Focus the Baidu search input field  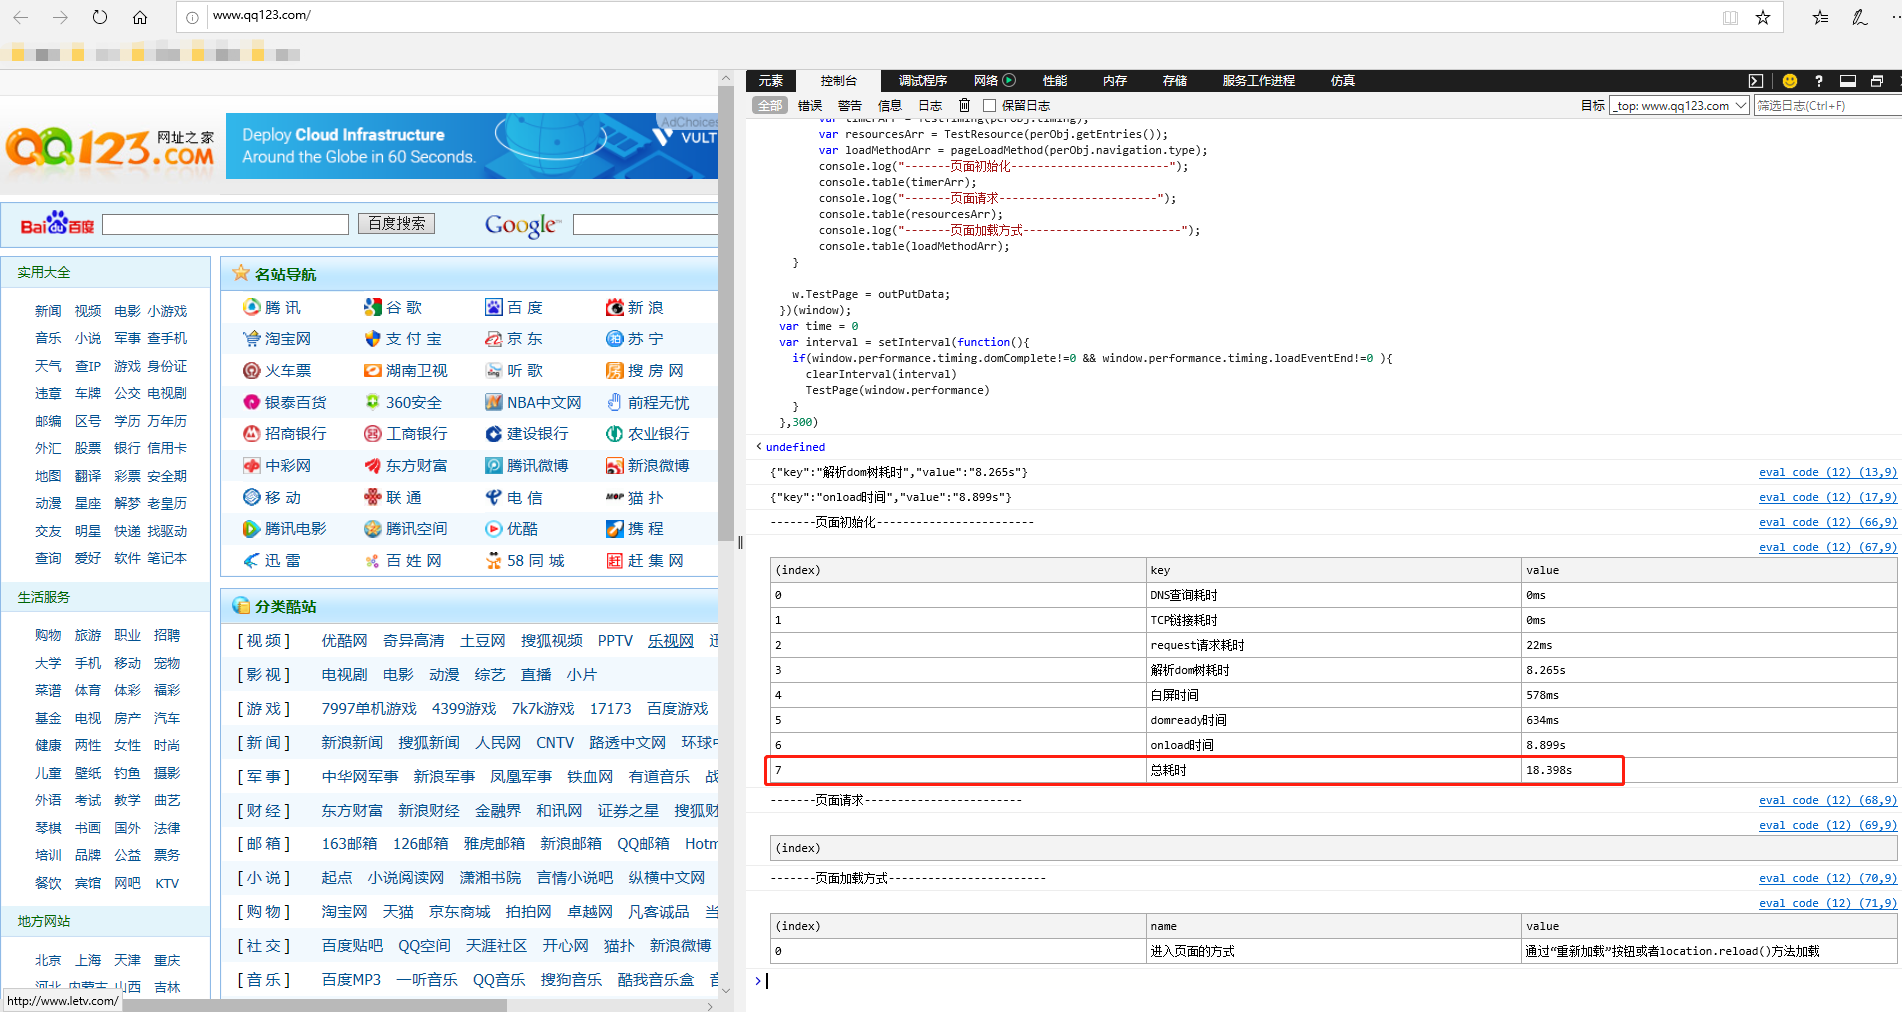(225, 224)
